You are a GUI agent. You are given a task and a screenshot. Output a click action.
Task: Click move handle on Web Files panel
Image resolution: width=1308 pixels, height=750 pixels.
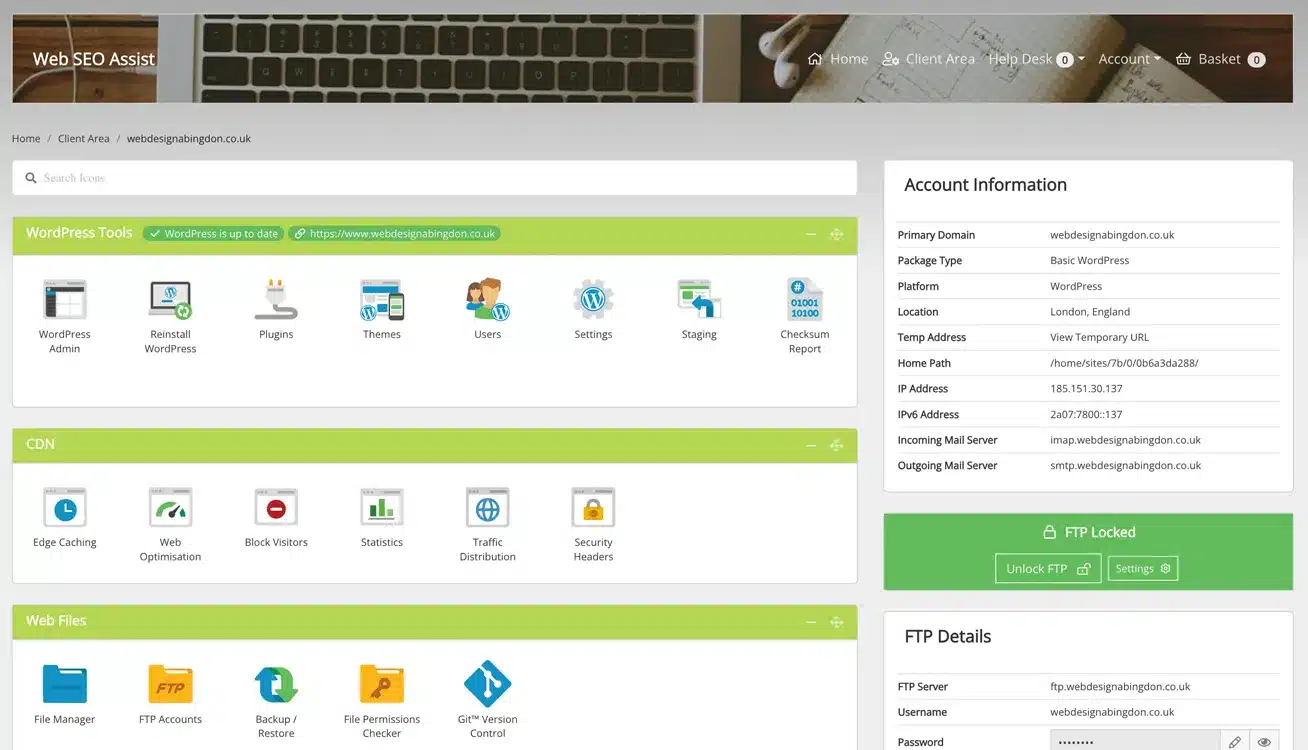point(837,622)
